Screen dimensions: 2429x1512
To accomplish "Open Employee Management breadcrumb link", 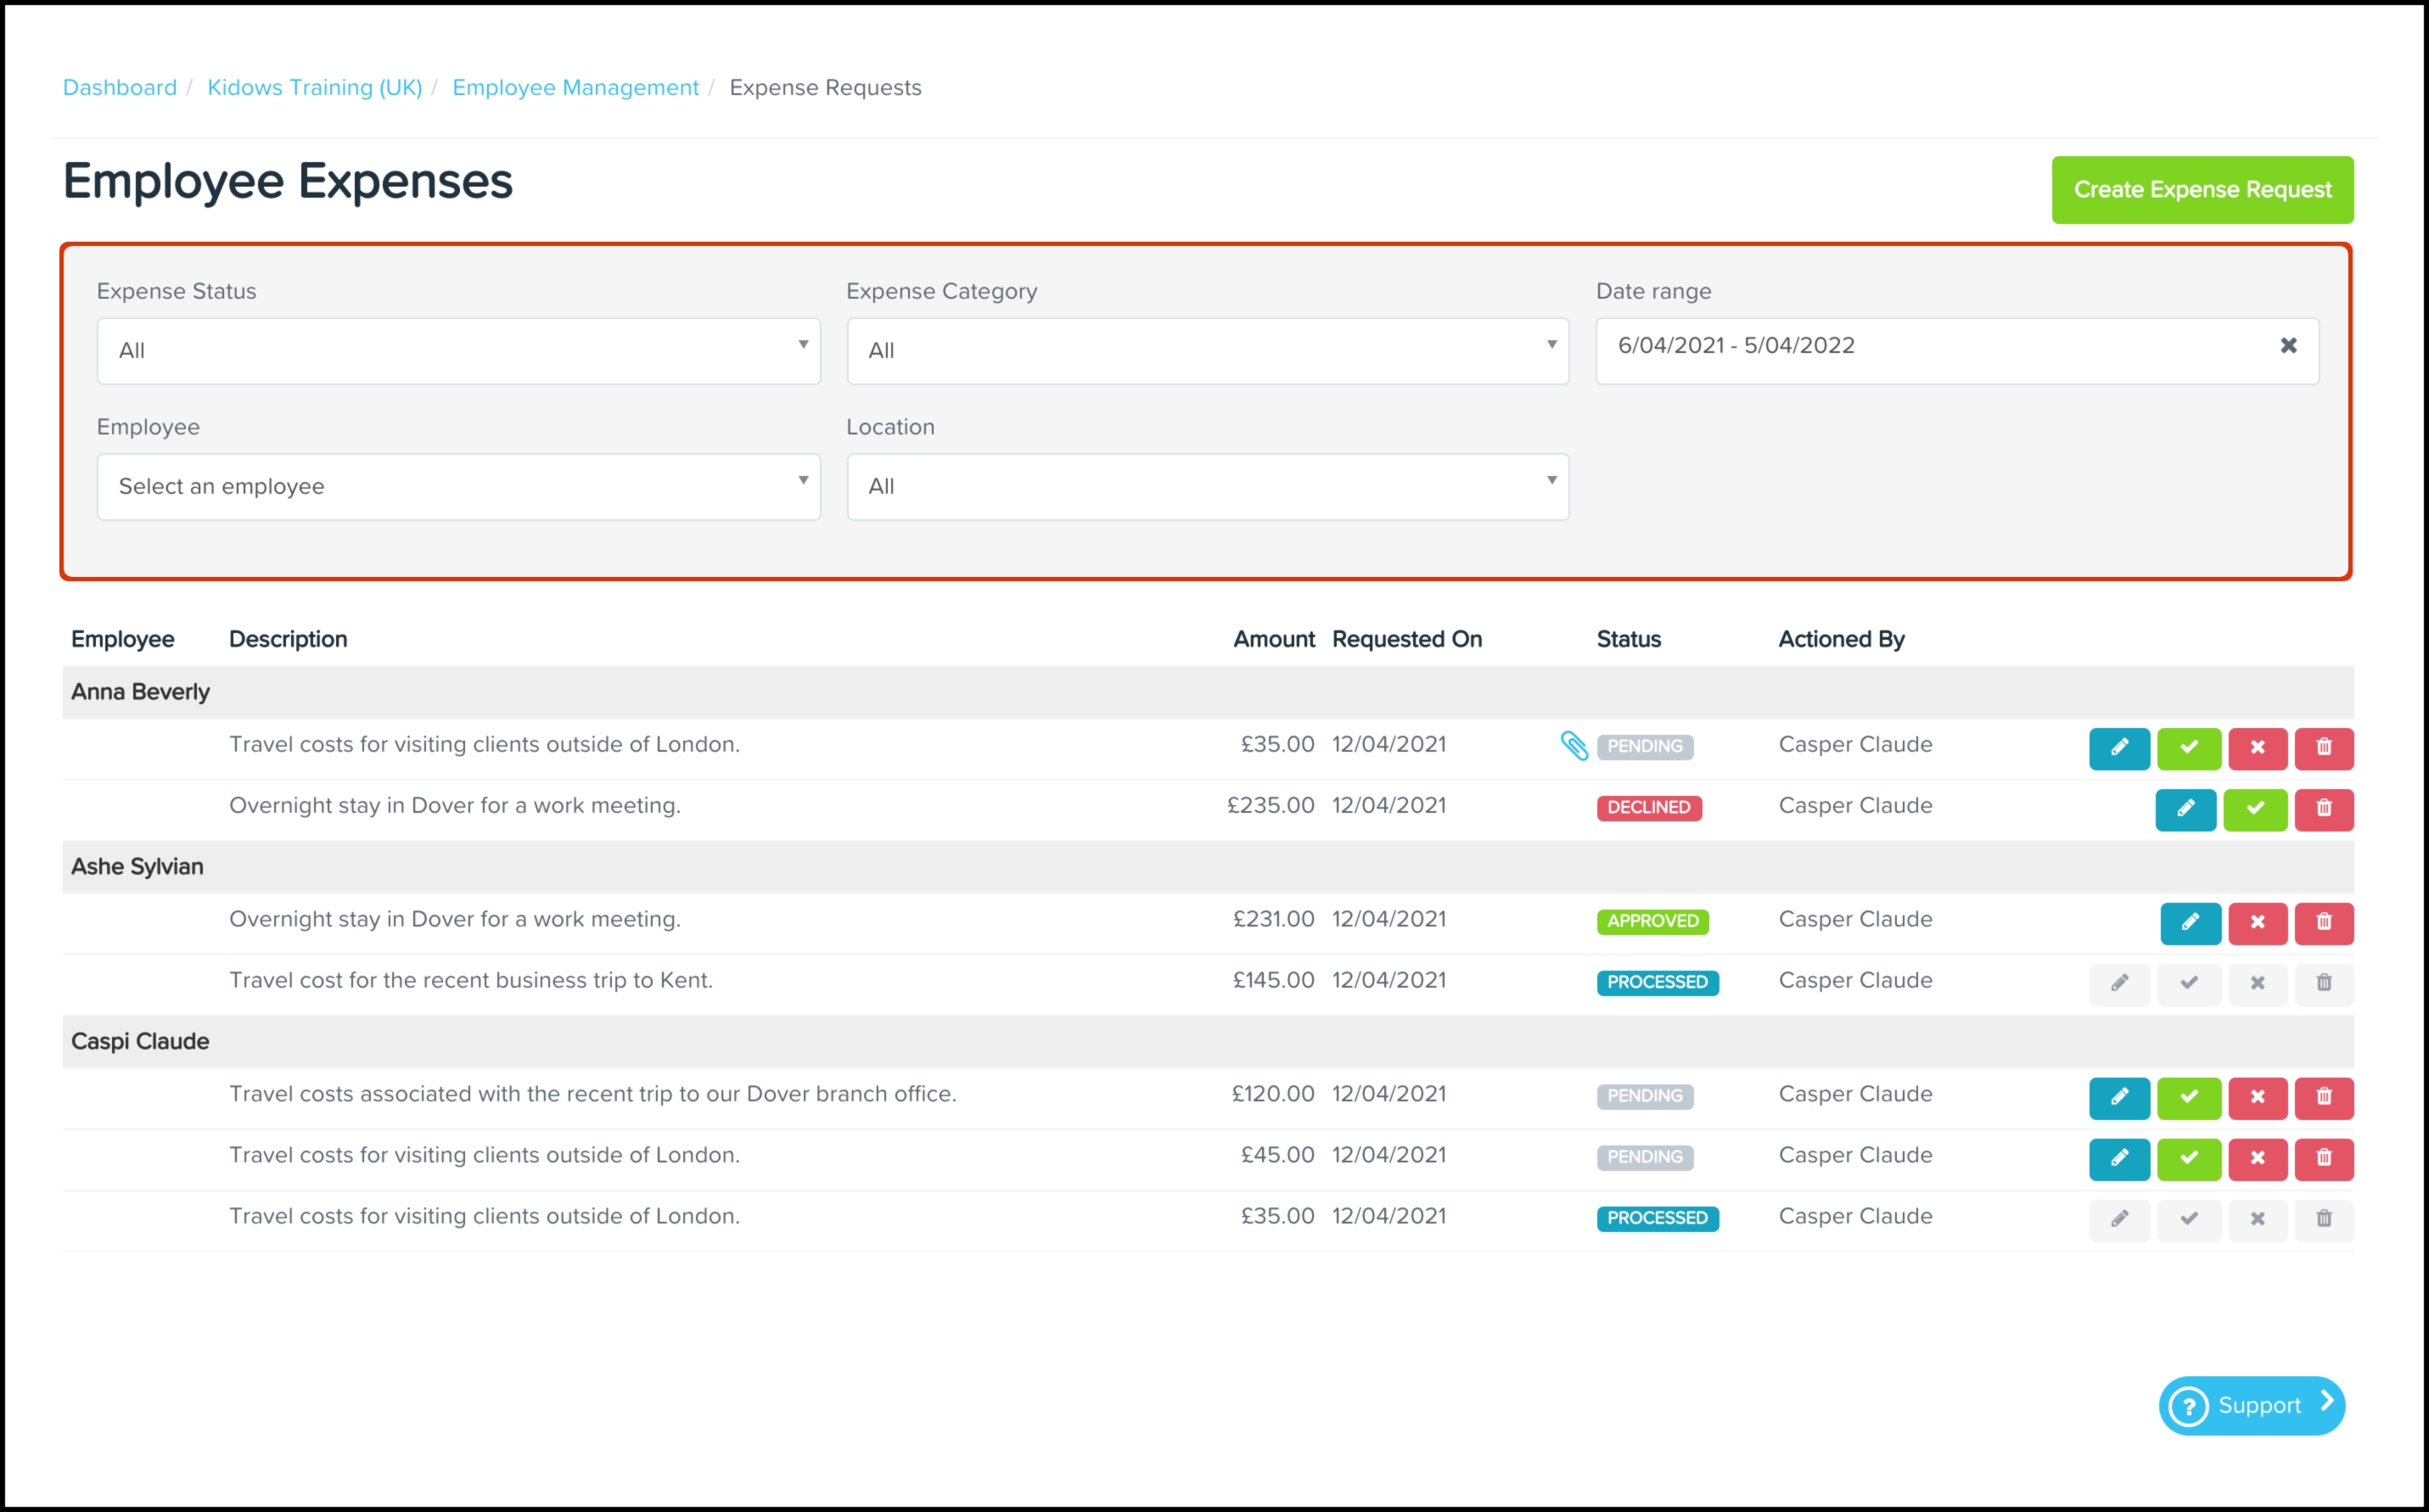I will pyautogui.click(x=575, y=88).
